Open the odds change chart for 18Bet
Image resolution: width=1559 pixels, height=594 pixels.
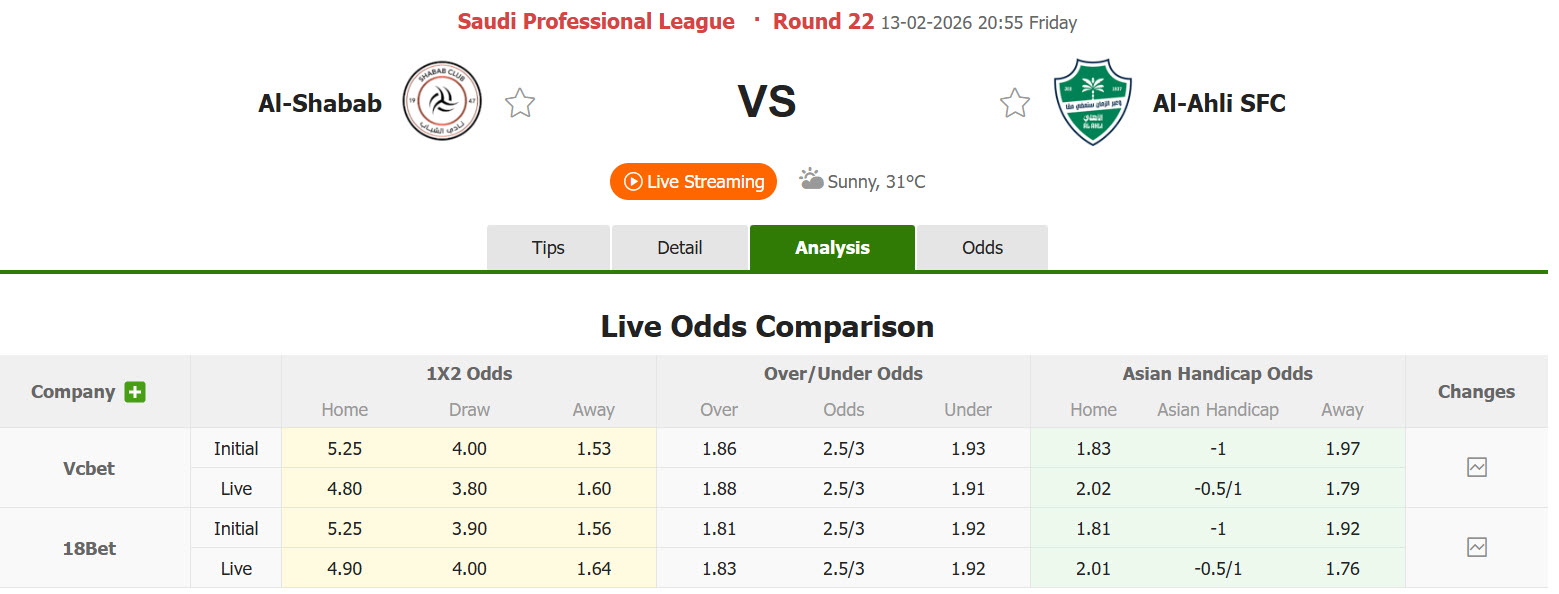click(1477, 547)
